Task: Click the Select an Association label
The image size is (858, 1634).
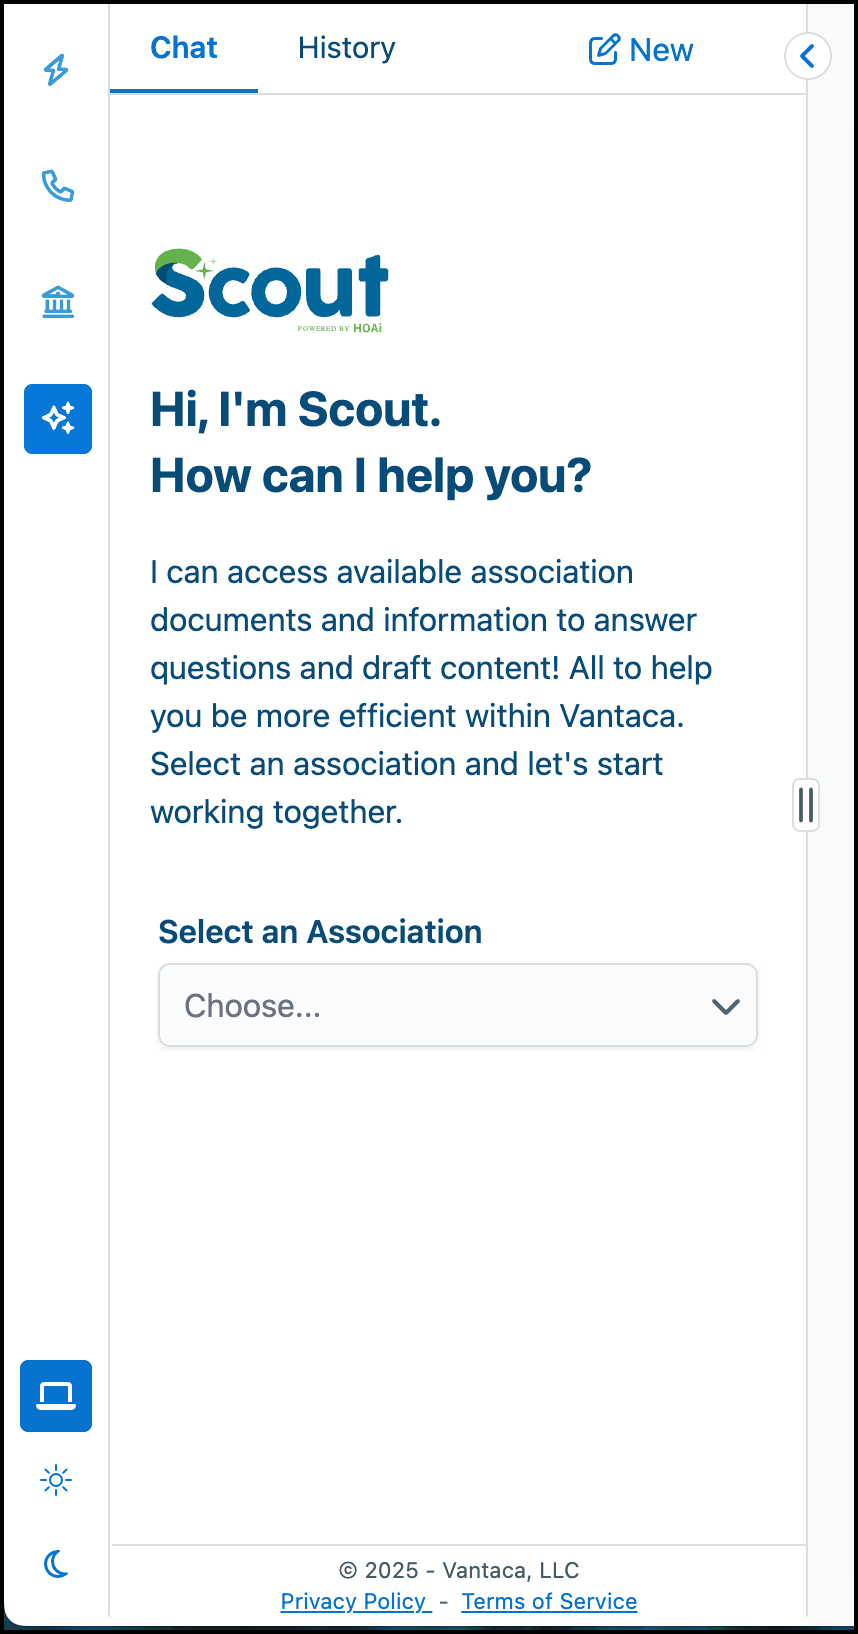Action: (320, 932)
